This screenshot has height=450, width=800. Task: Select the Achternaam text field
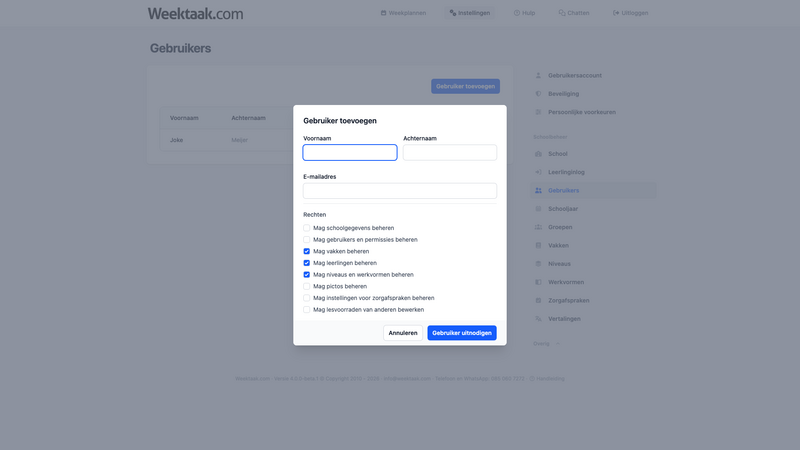coord(450,153)
